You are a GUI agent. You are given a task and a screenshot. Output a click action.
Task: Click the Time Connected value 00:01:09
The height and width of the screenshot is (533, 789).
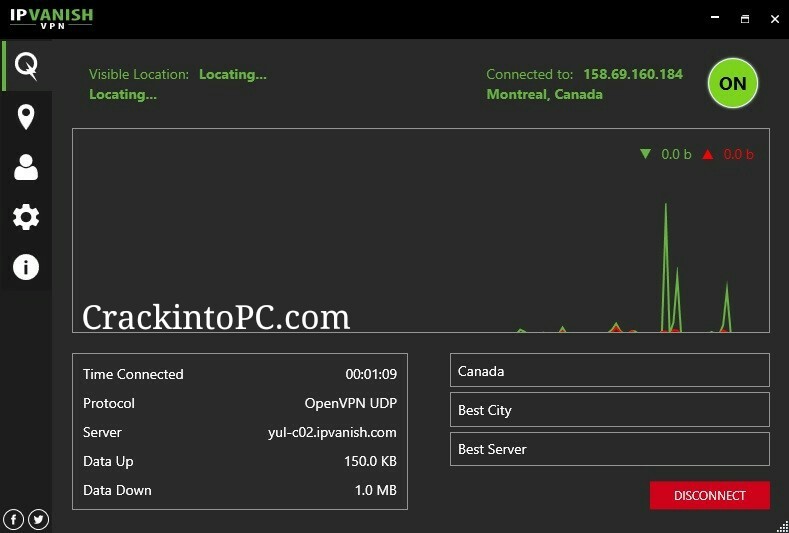pos(371,374)
